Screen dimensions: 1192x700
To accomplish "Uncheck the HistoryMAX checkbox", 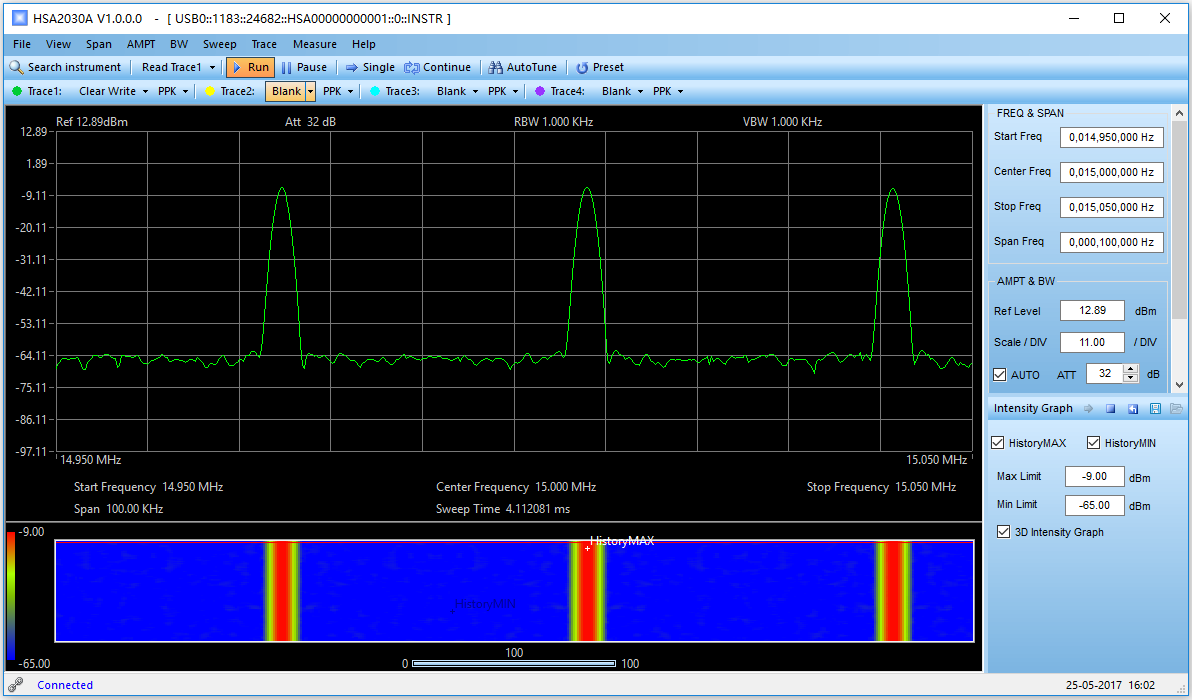I will tap(998, 443).
